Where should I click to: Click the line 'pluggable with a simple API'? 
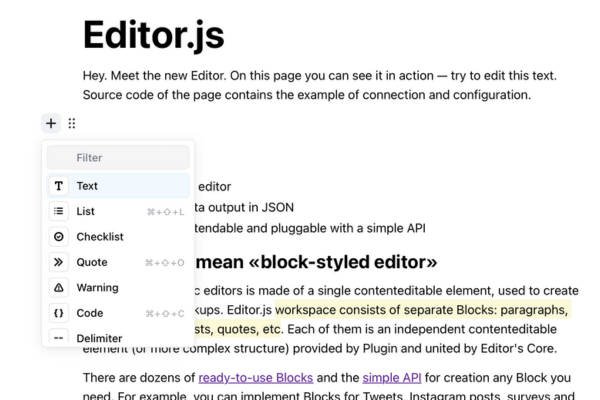click(x=348, y=228)
